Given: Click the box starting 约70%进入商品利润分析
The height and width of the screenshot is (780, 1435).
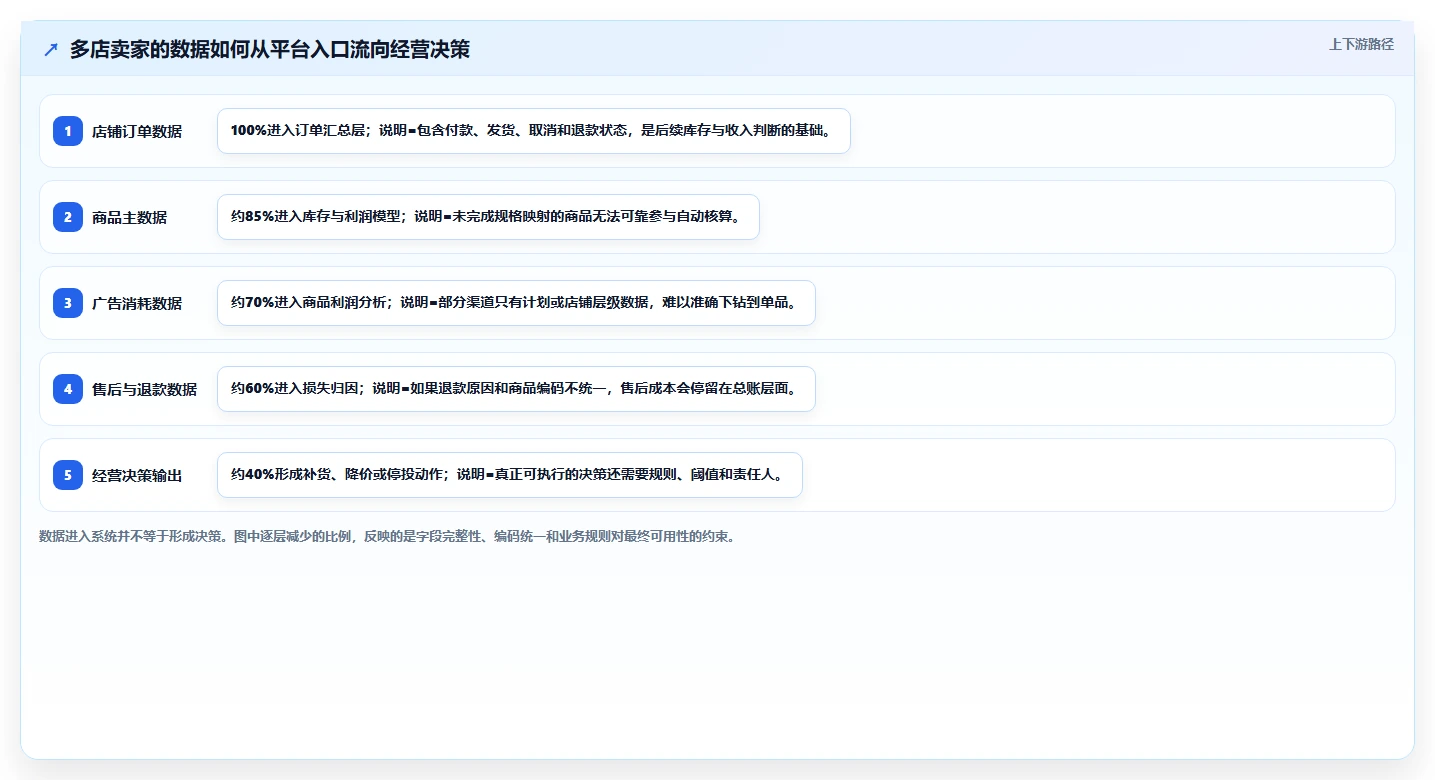Looking at the screenshot, I should pos(516,303).
